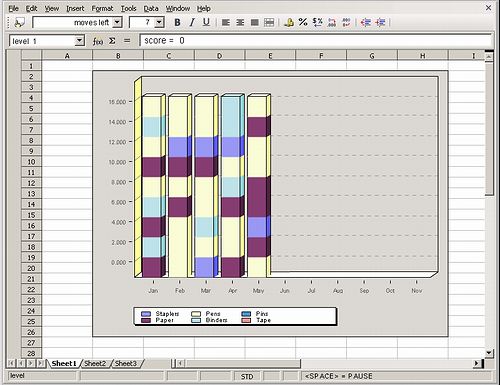Viewport: 500px width, 385px height.
Task: Select column F header
Action: pyautogui.click(x=321, y=56)
